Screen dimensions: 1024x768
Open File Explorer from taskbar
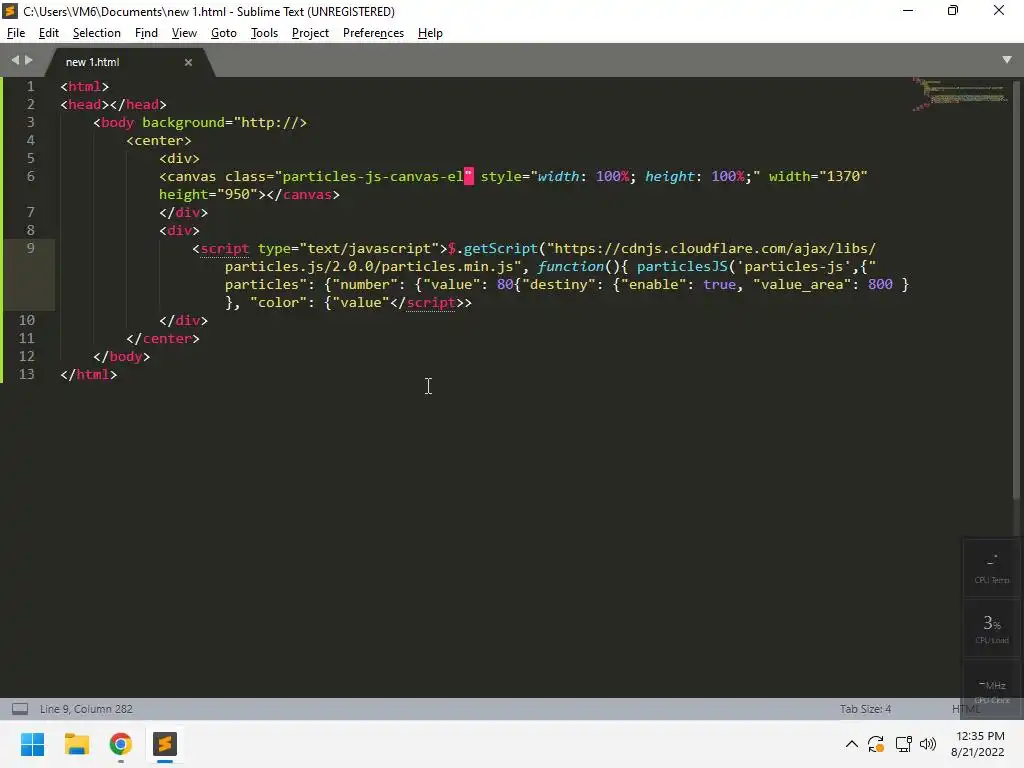pos(76,744)
